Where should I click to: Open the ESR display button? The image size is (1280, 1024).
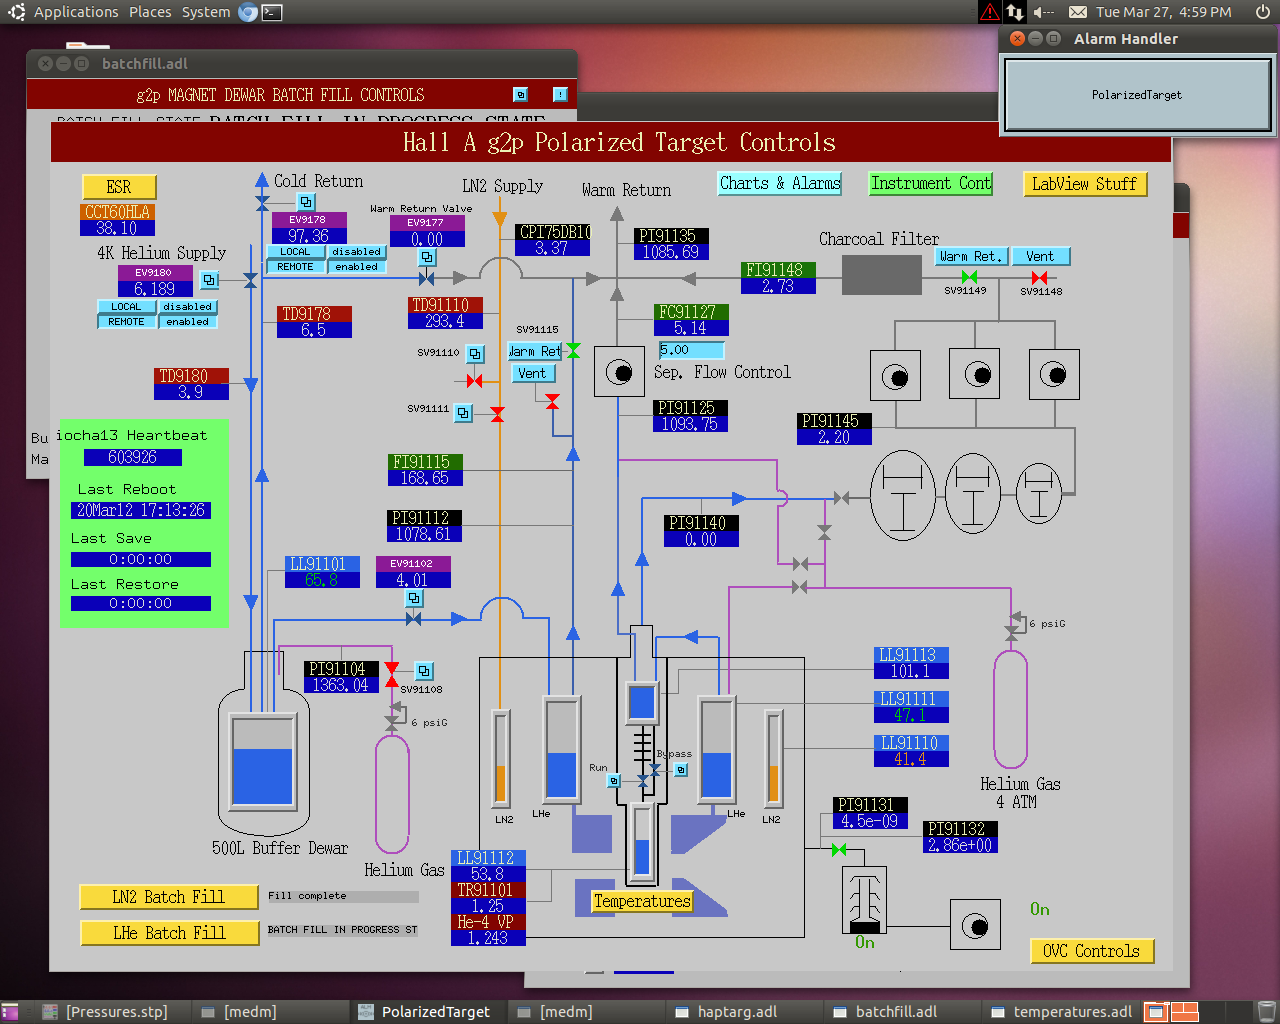click(x=119, y=187)
